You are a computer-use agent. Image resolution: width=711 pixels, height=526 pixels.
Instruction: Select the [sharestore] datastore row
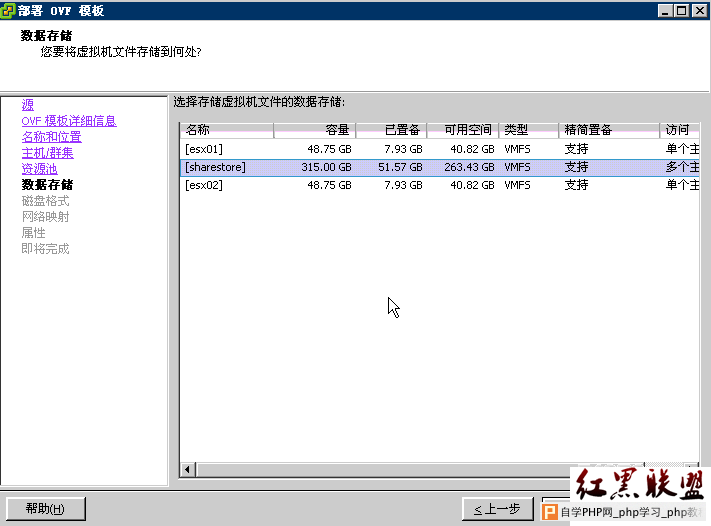[439, 167]
